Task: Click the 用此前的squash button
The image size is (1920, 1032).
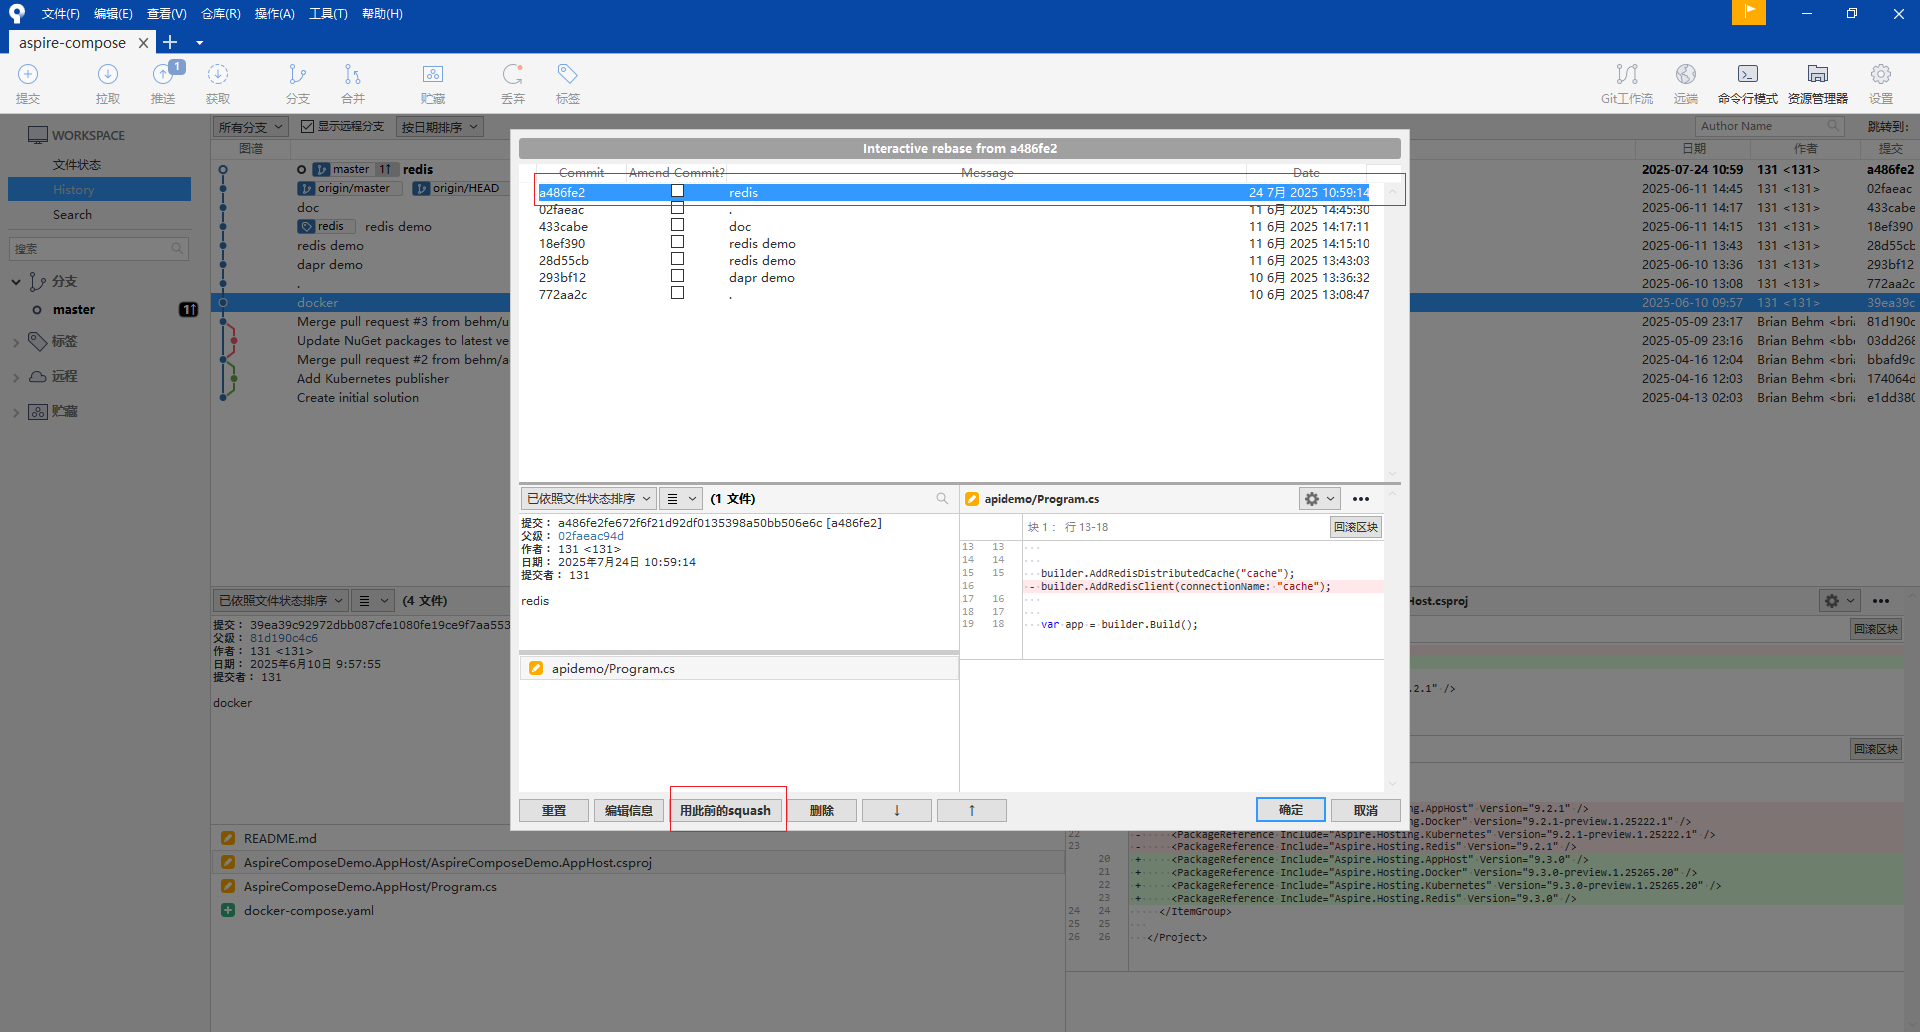Action: 726,810
